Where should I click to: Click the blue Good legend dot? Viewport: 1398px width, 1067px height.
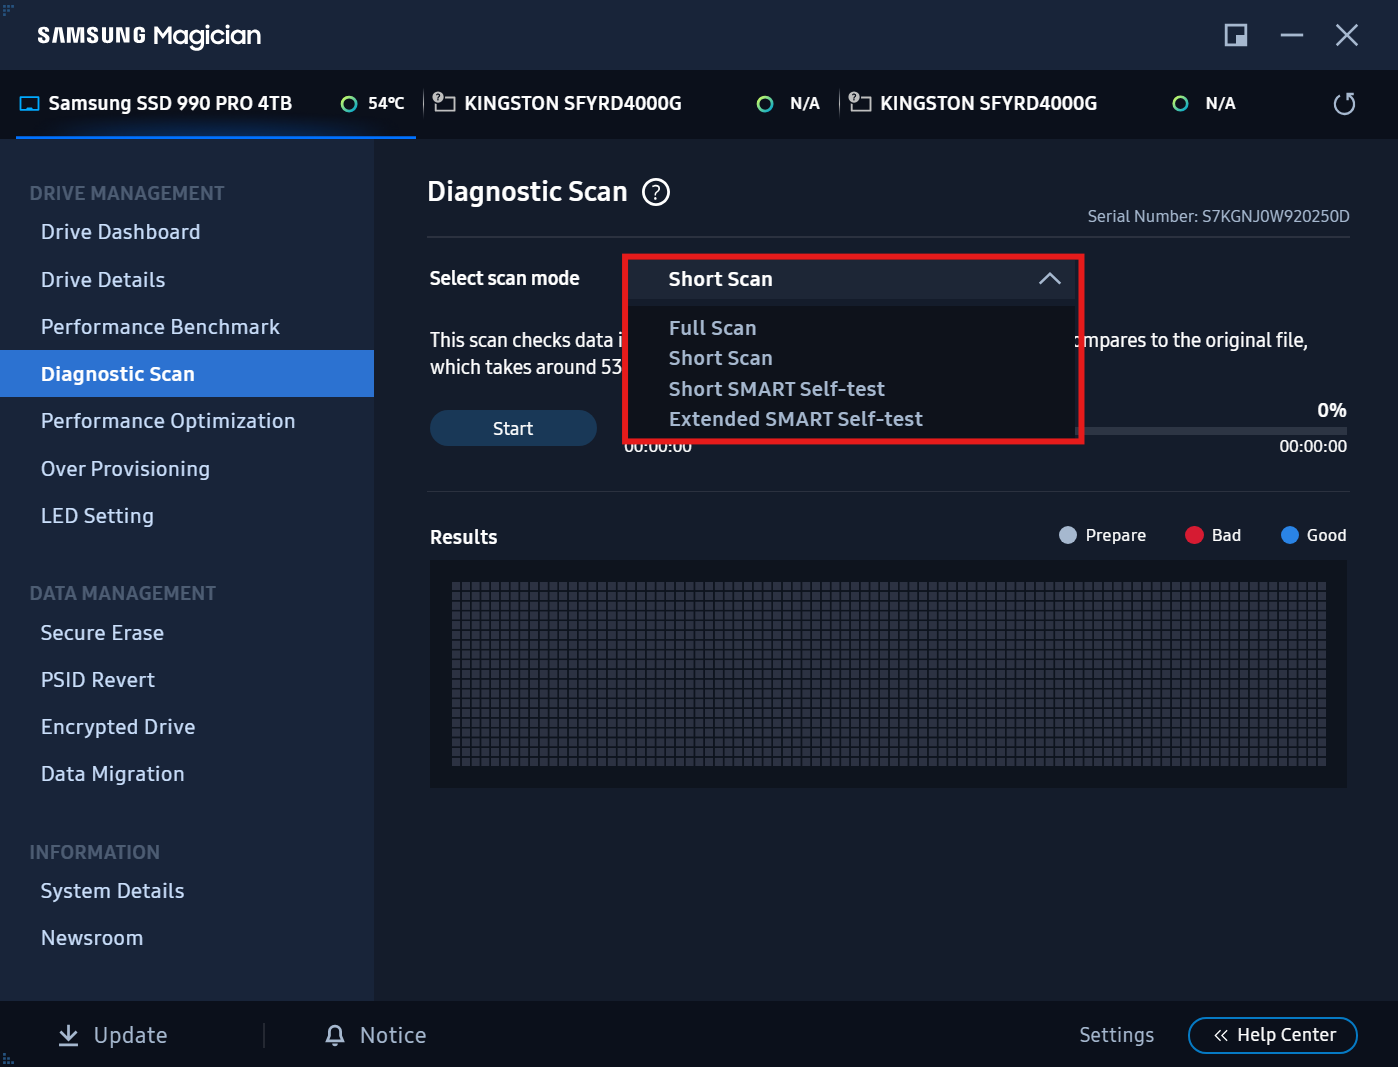pyautogui.click(x=1290, y=535)
